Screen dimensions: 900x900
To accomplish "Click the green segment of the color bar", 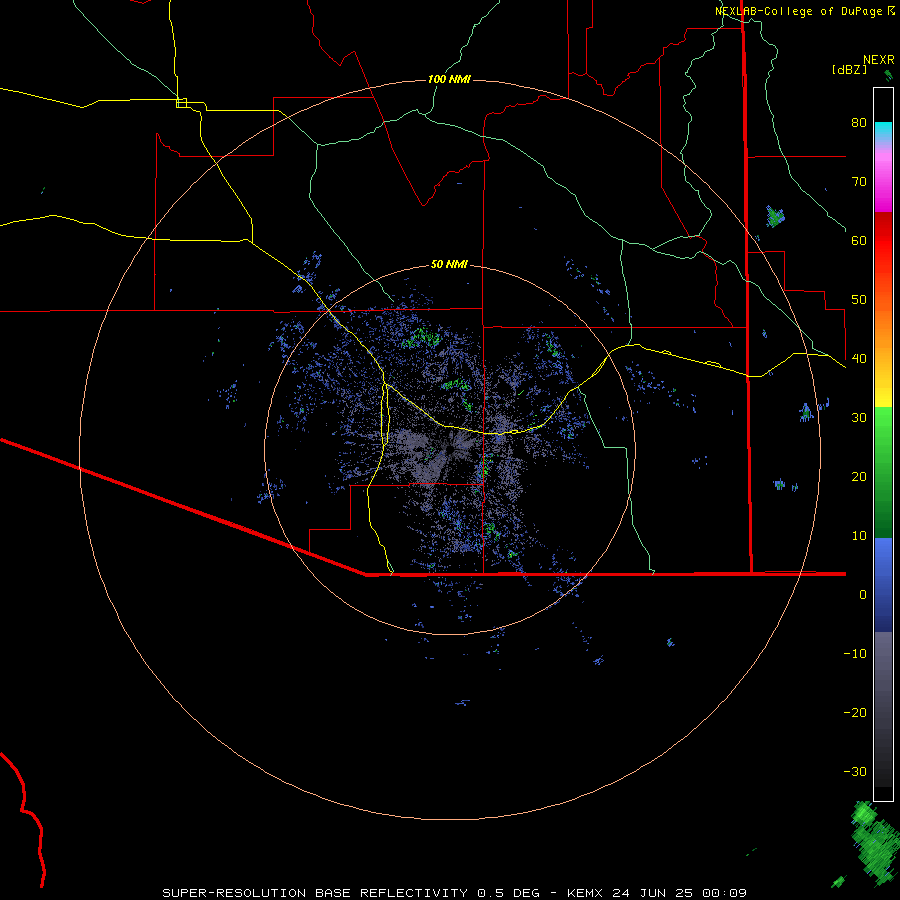I will click(883, 473).
